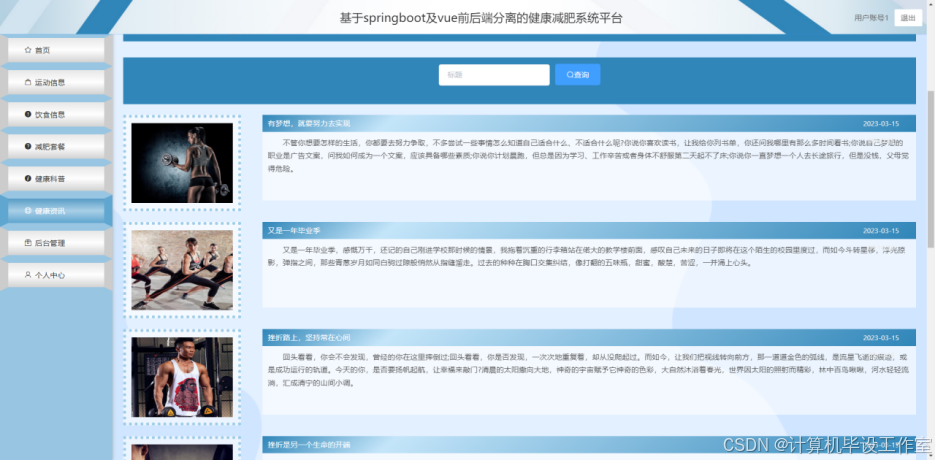The image size is (936, 461).
Task: Open thumbnail of group resistance-band workout
Action: [182, 270]
